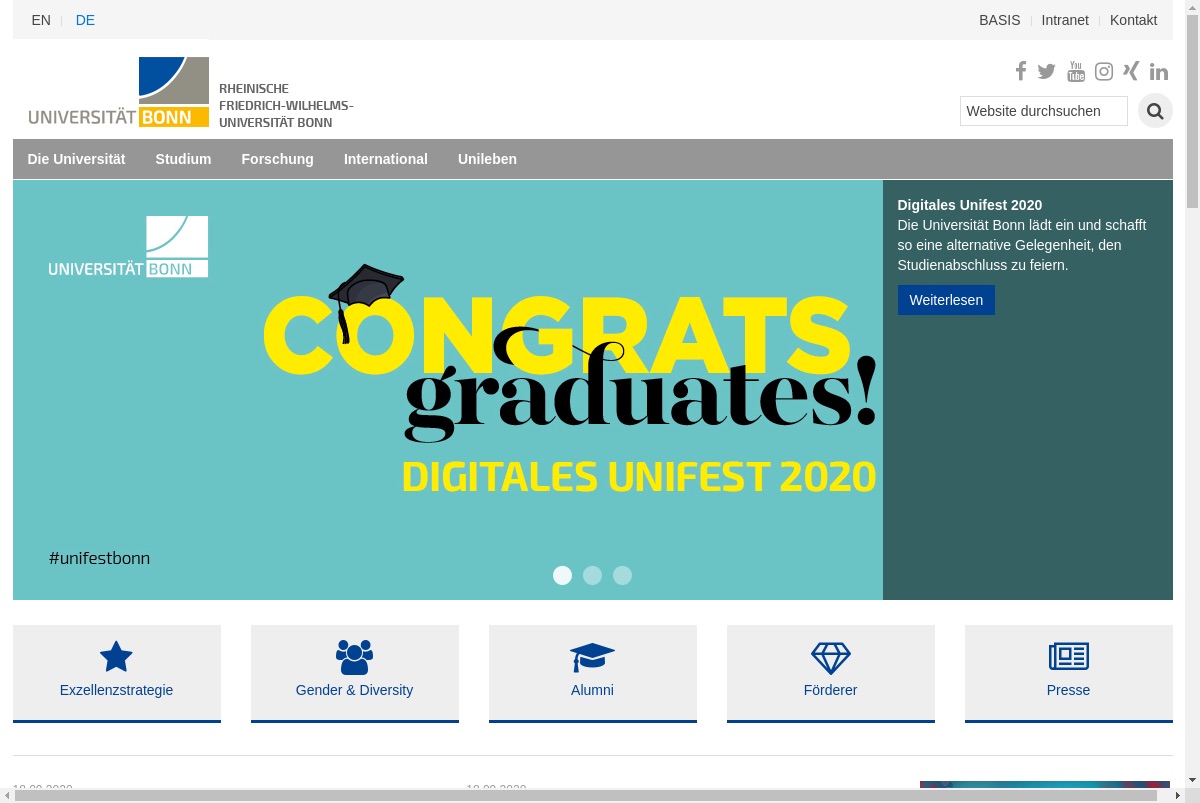Click the scroll left arrow

[7, 795]
